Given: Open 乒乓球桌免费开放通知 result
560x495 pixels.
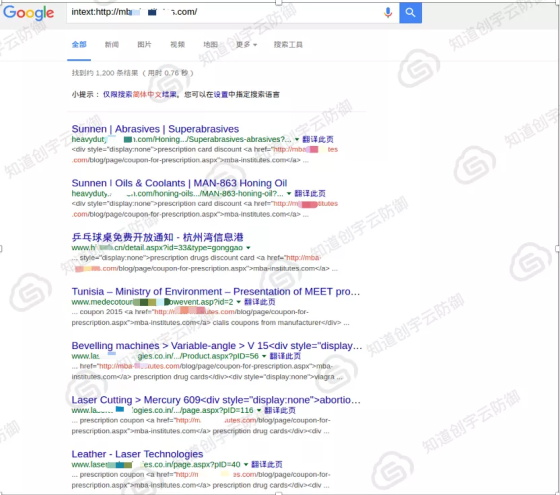Looking at the screenshot, I should coord(158,238).
